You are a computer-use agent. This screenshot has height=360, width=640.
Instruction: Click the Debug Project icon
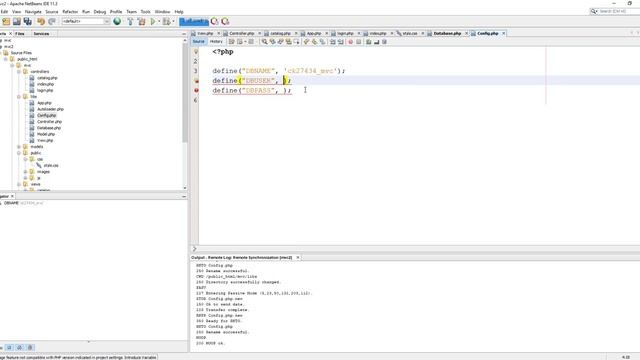[x=166, y=21]
